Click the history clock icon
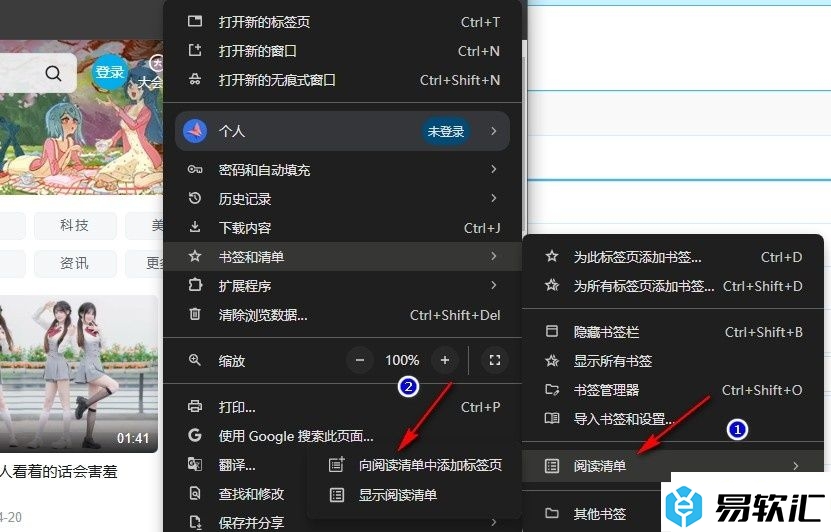 [x=195, y=198]
